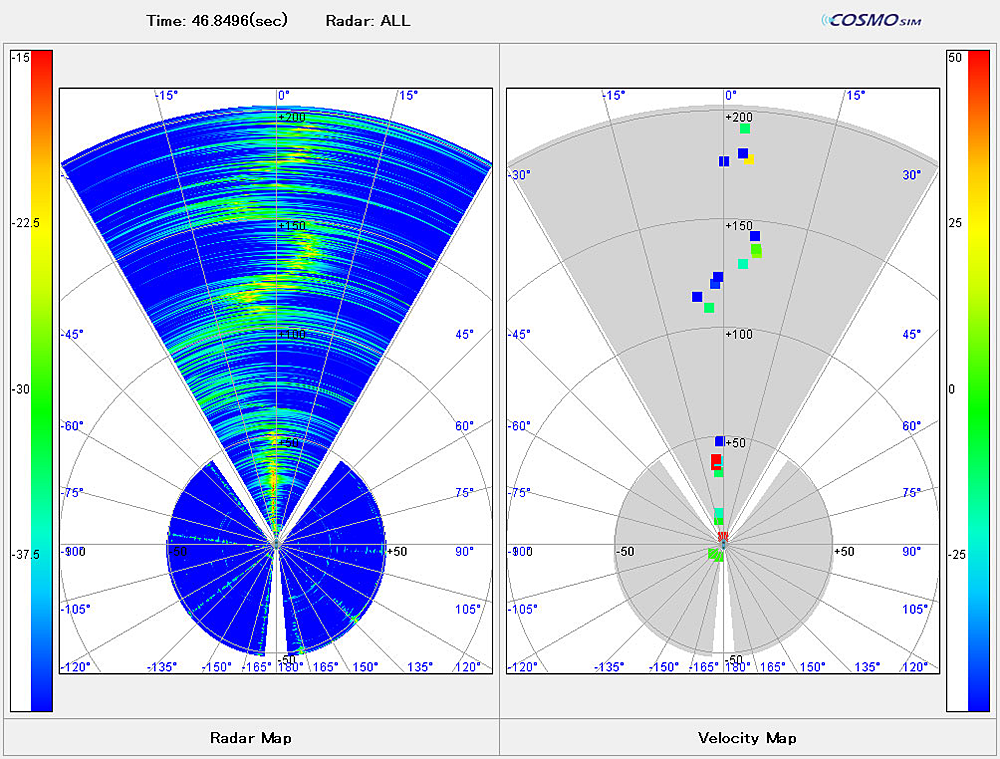This screenshot has width=1000, height=759.
Task: Click the -15° bearing label on Velocity Map
Action: pos(614,95)
